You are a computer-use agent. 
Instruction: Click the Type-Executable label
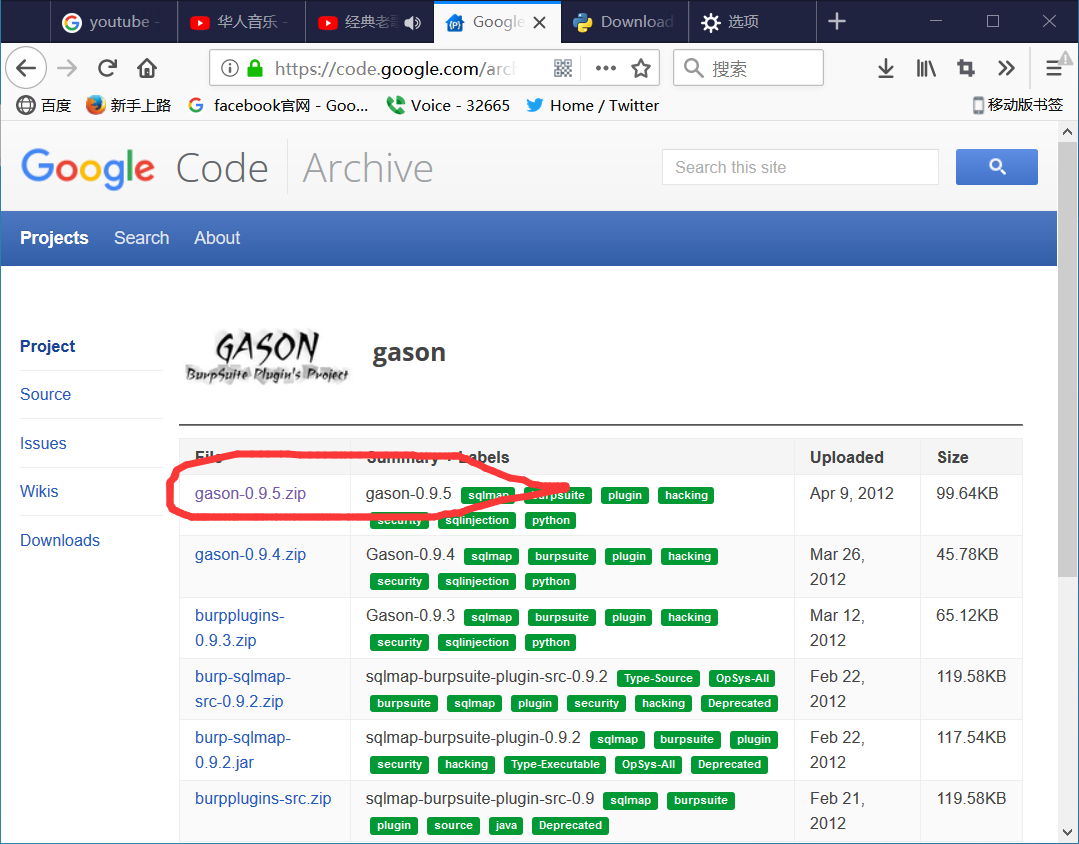click(555, 764)
